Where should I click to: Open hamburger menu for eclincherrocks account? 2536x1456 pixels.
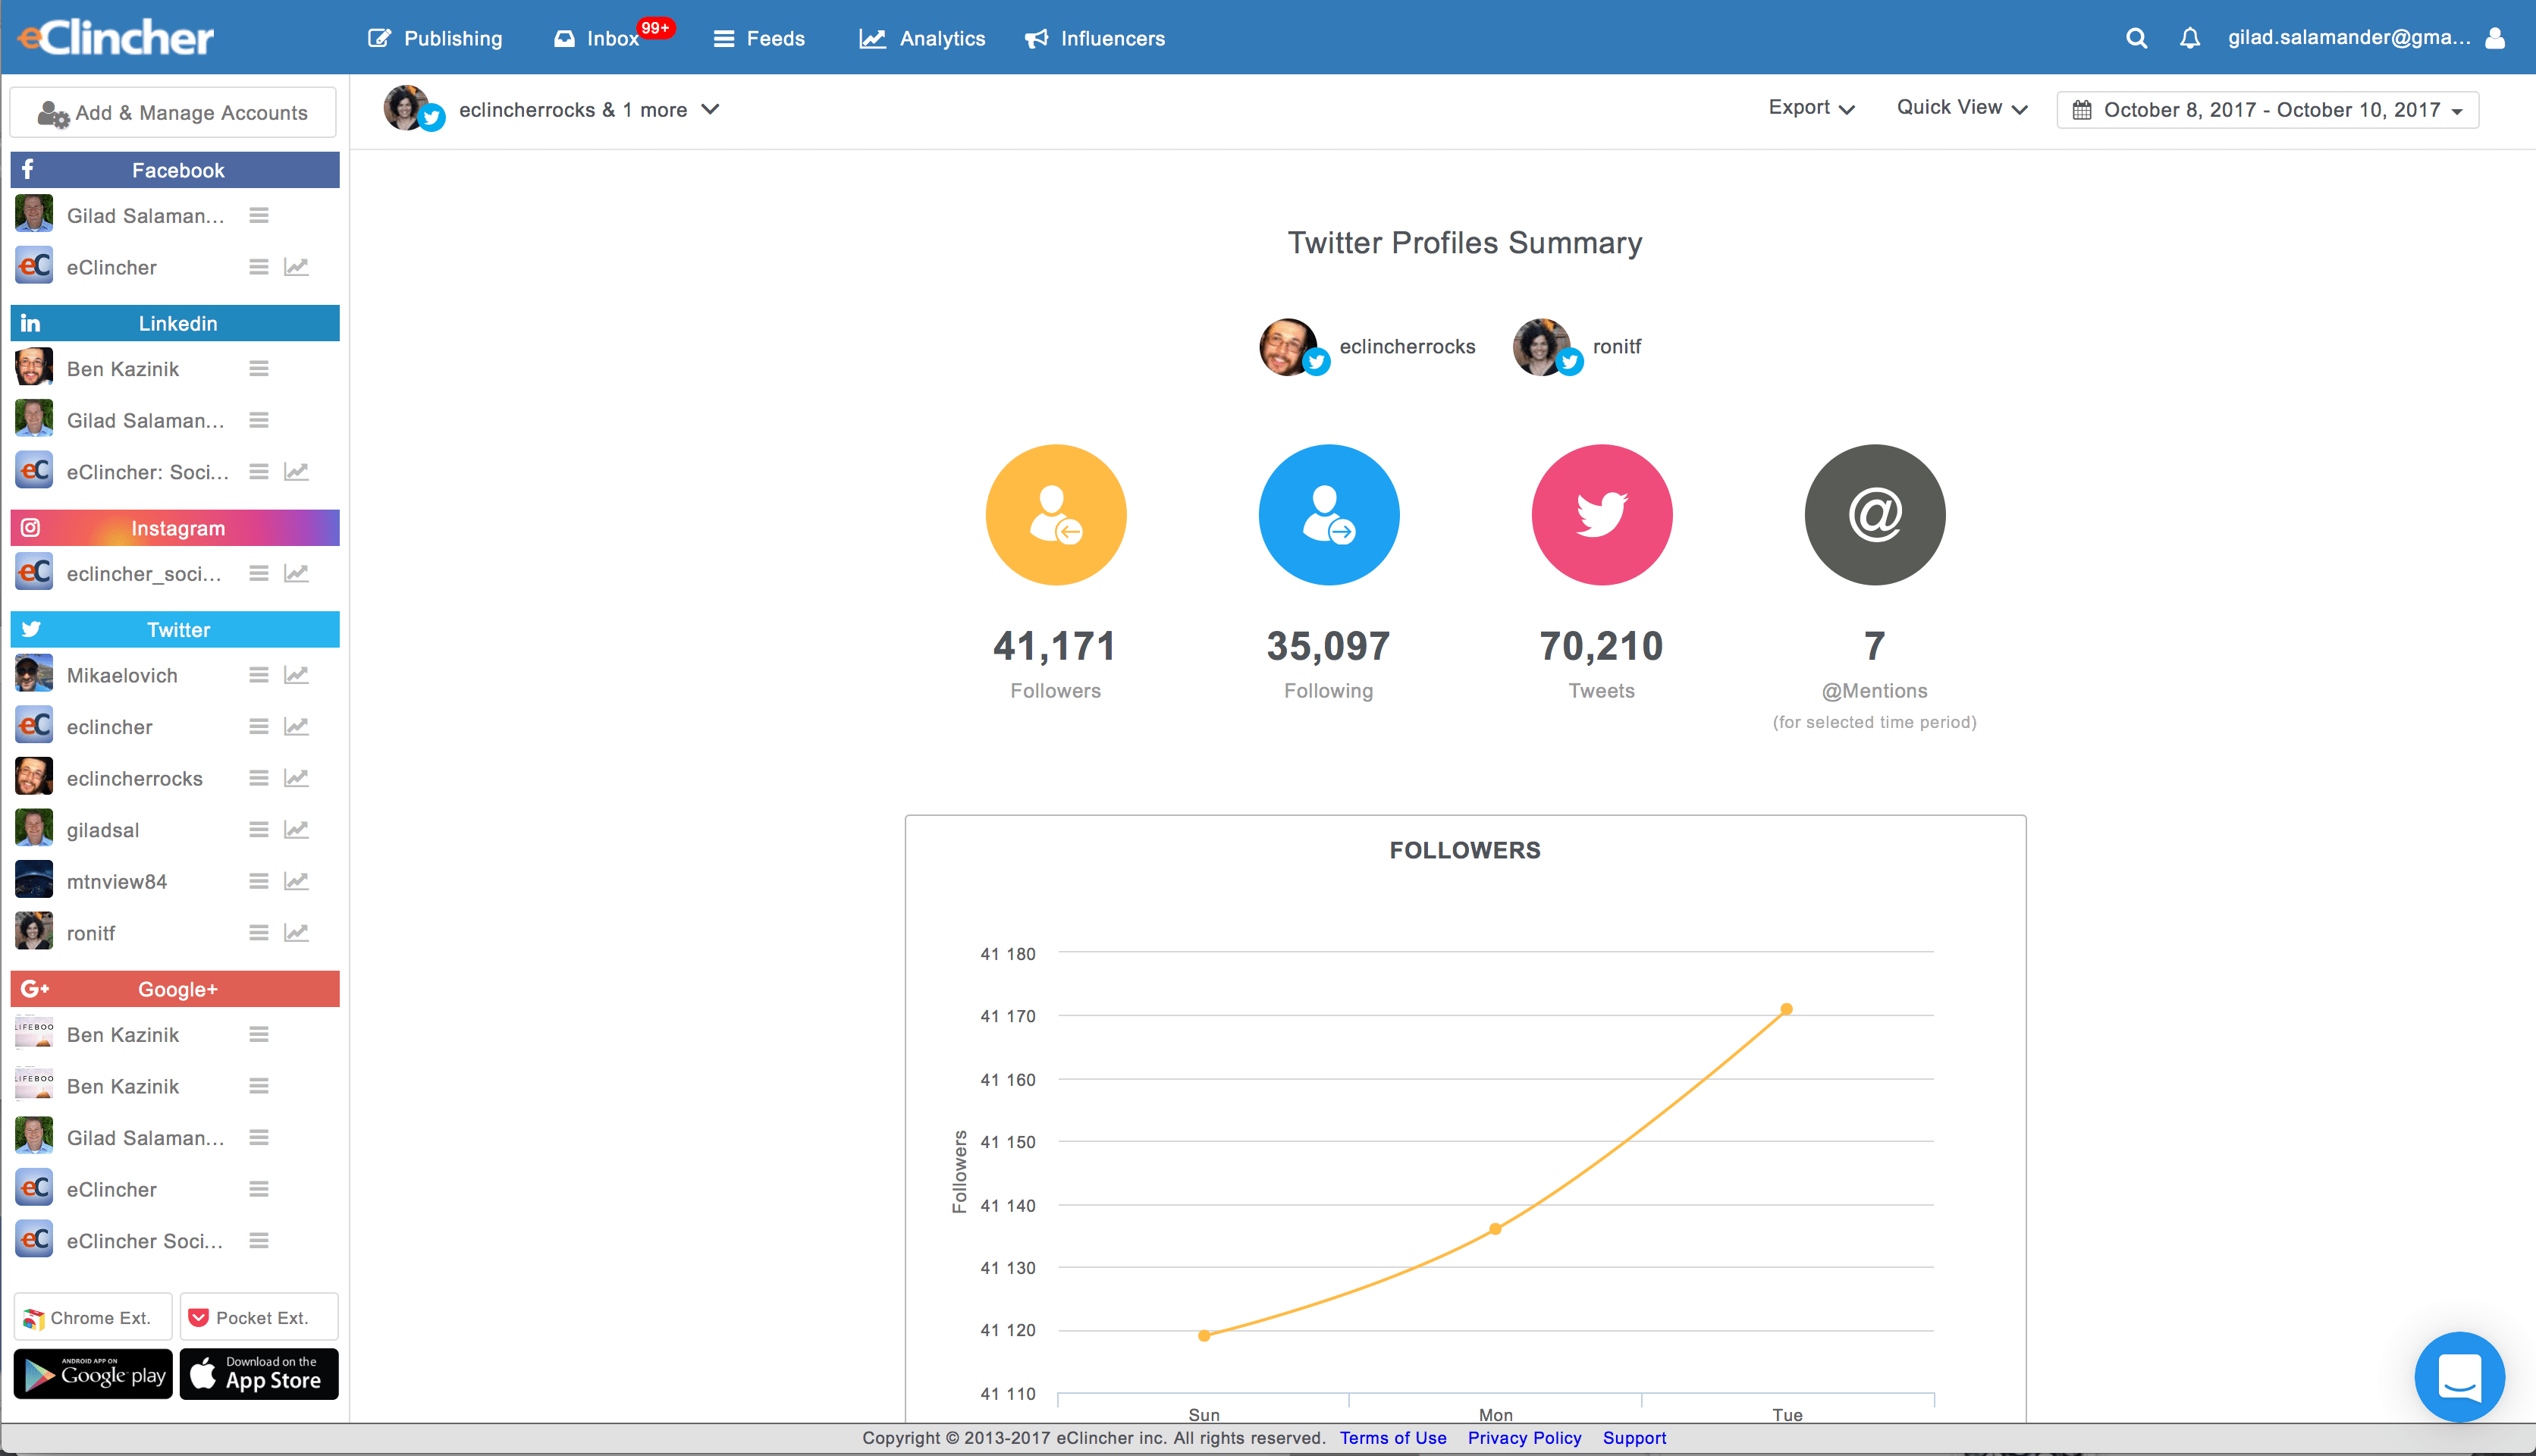pos(259,778)
